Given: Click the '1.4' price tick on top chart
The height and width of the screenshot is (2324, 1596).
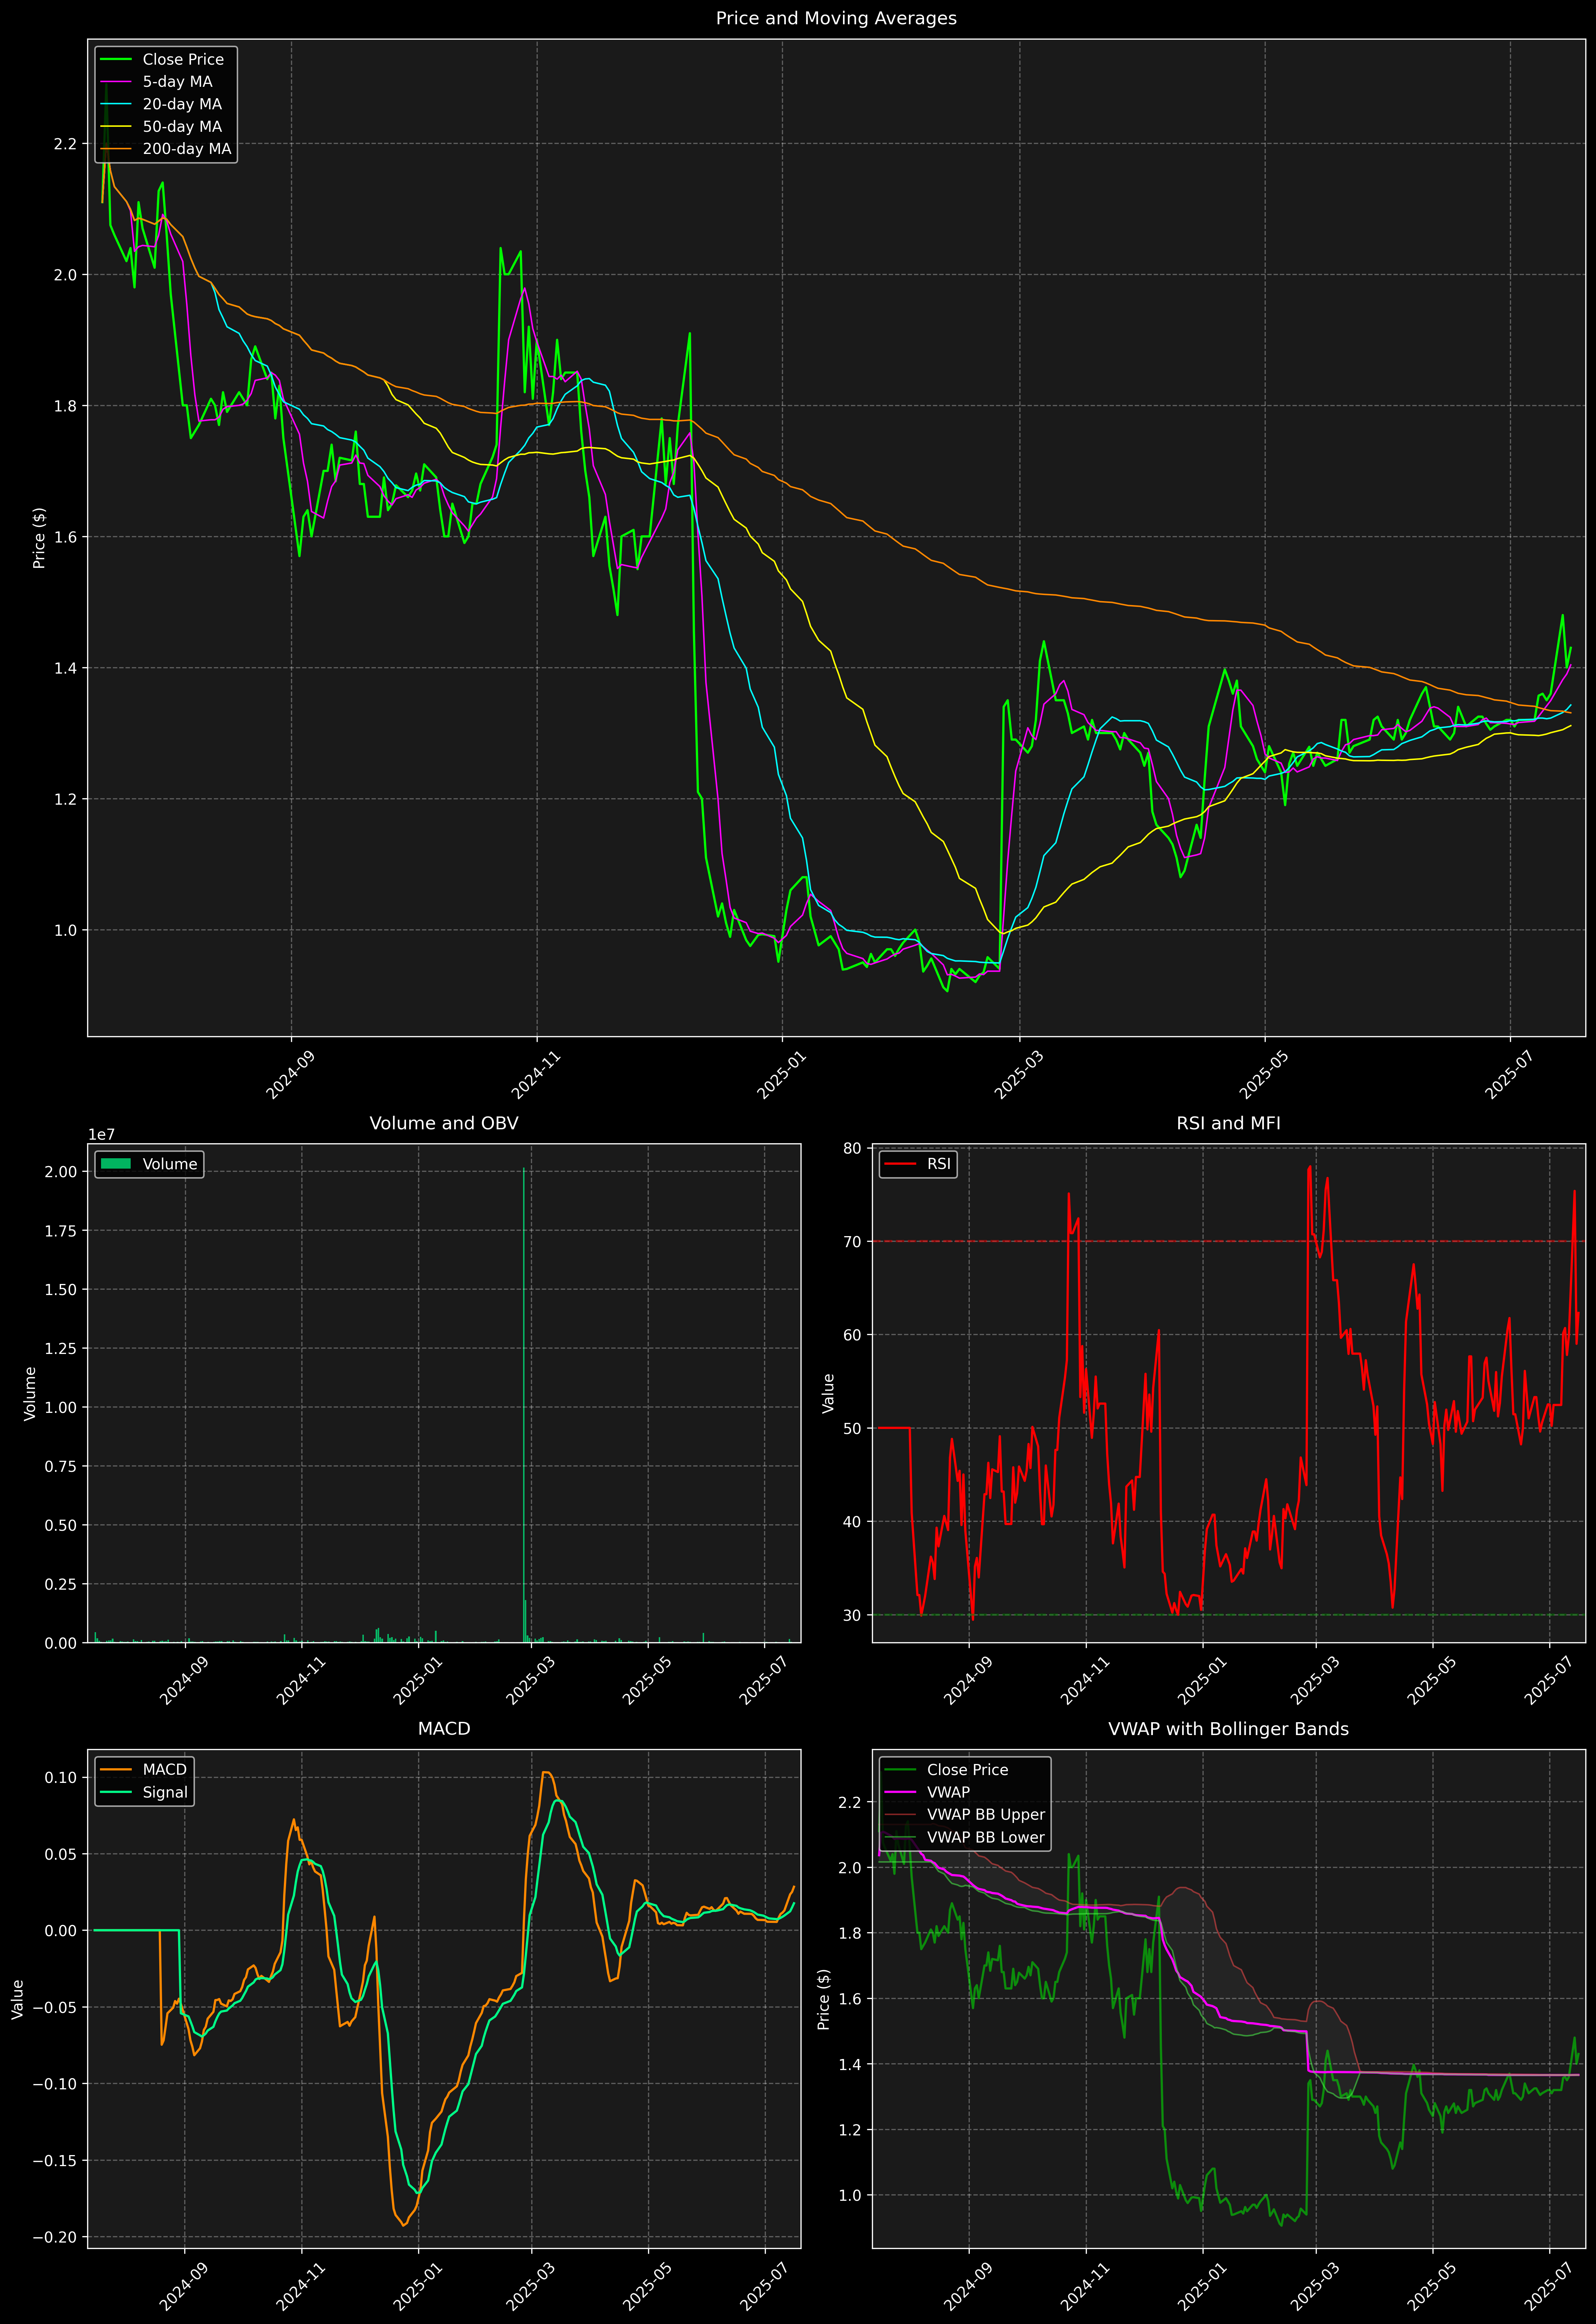Looking at the screenshot, I should [65, 668].
